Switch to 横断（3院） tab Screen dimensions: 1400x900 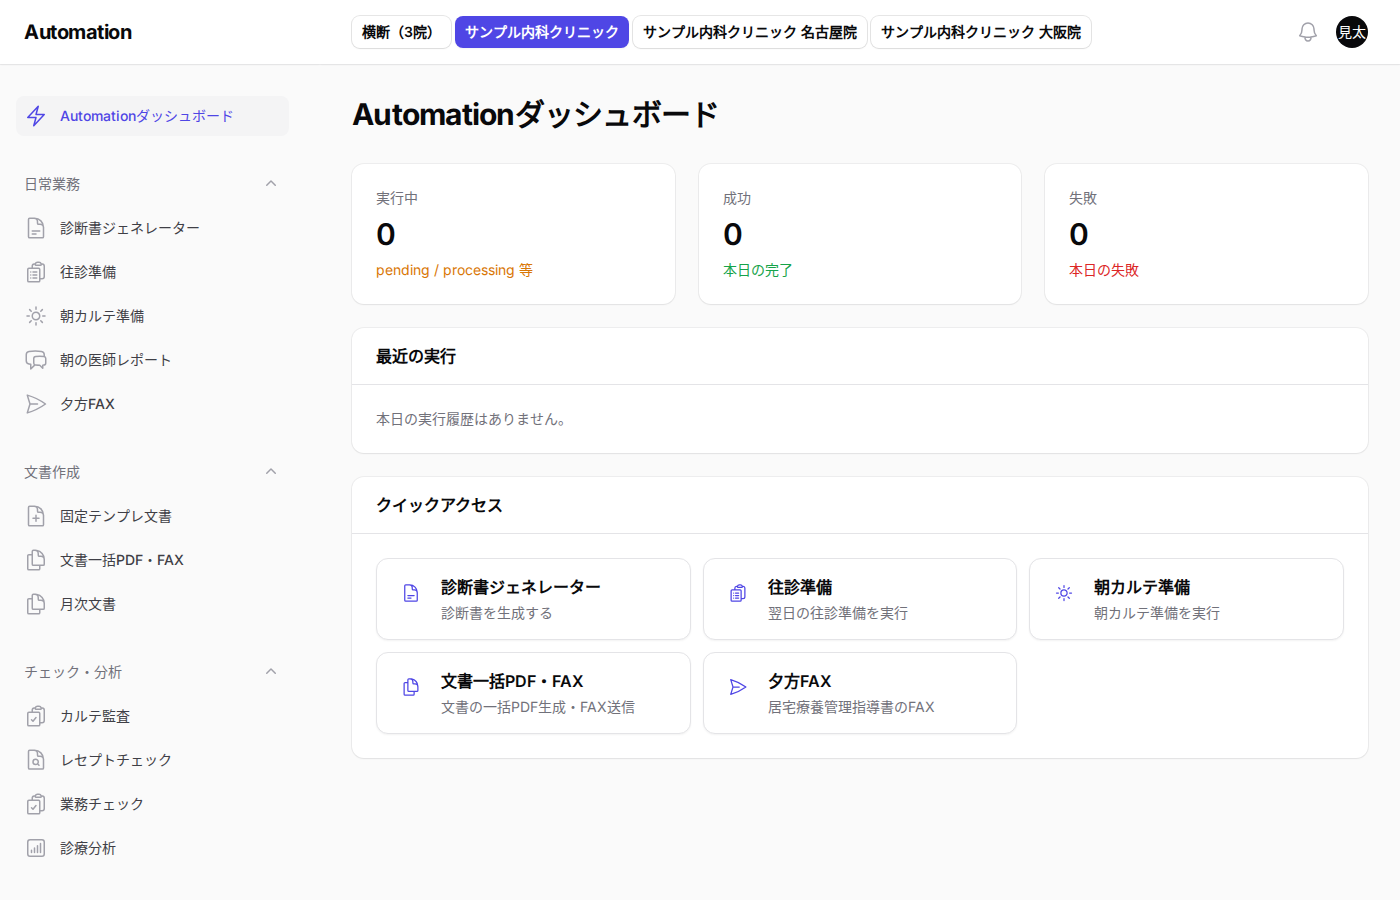[401, 32]
